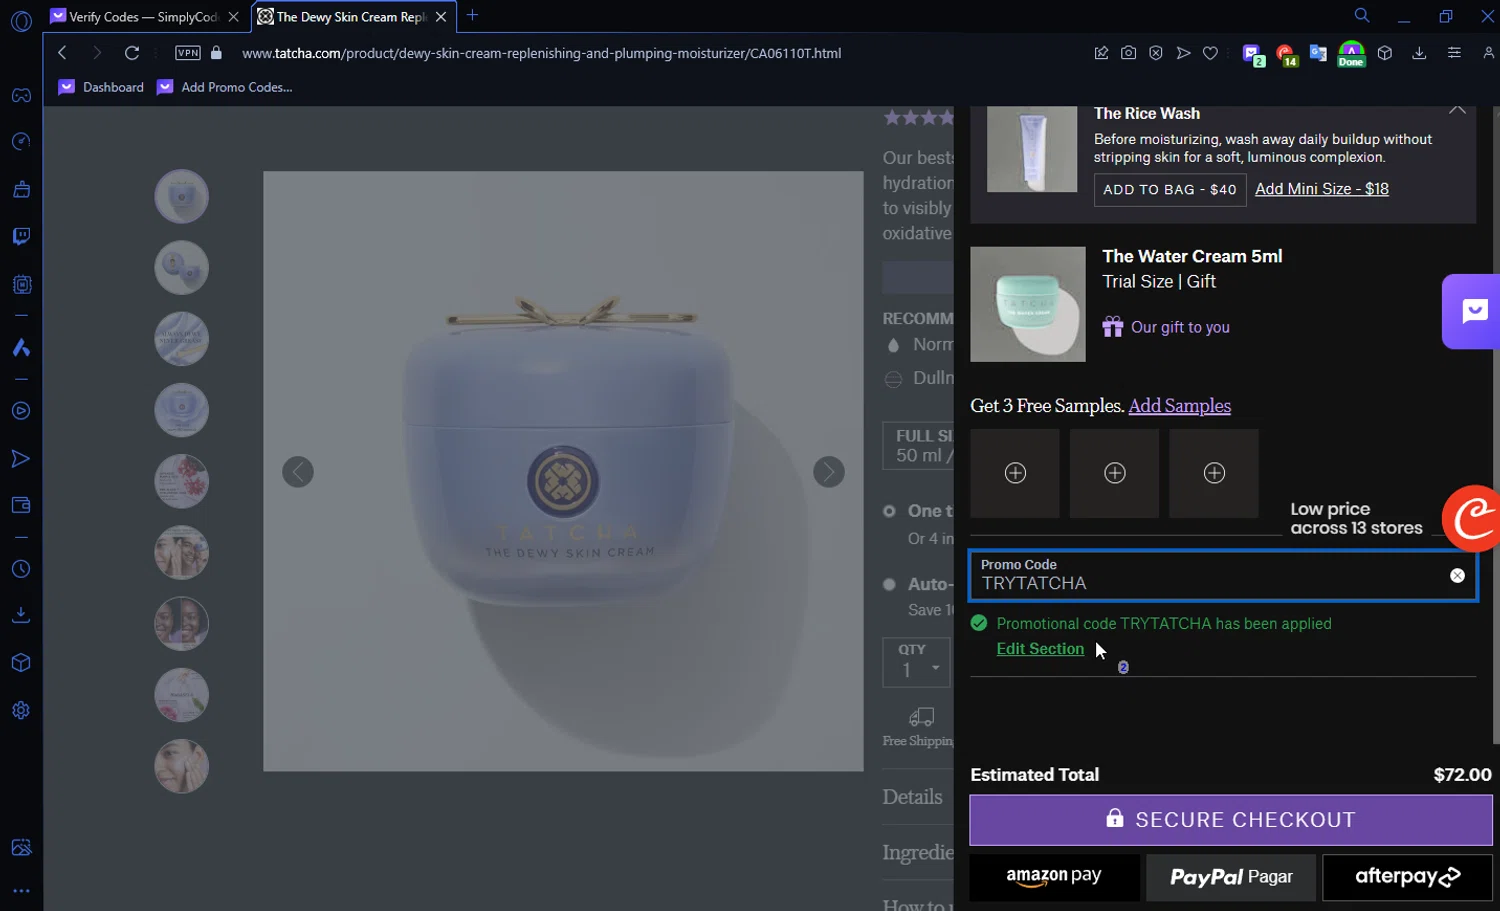Open the Aria AI sidebar icon
The height and width of the screenshot is (911, 1500).
click(x=21, y=348)
